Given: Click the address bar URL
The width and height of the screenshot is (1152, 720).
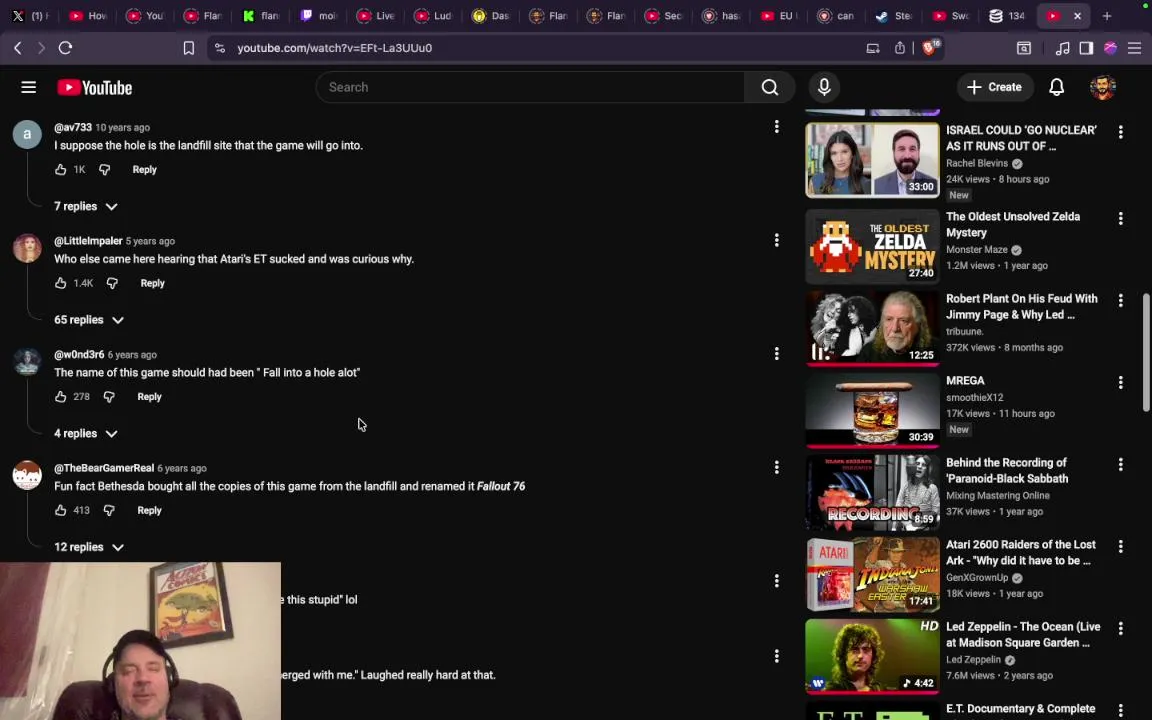Looking at the screenshot, I should click(x=334, y=48).
